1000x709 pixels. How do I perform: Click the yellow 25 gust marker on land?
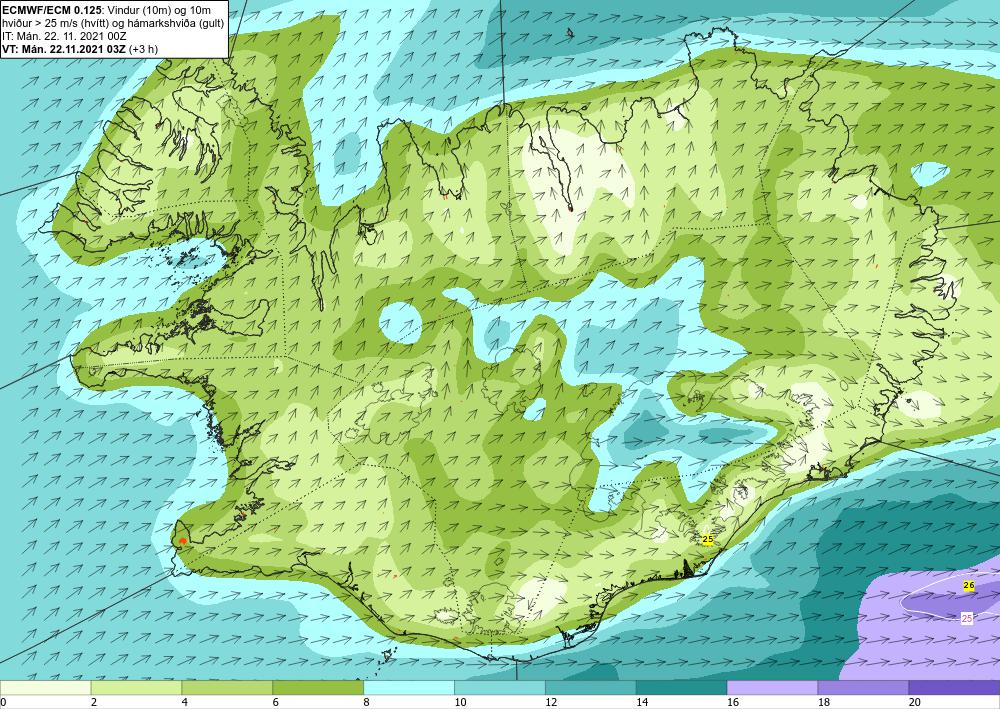(707, 539)
